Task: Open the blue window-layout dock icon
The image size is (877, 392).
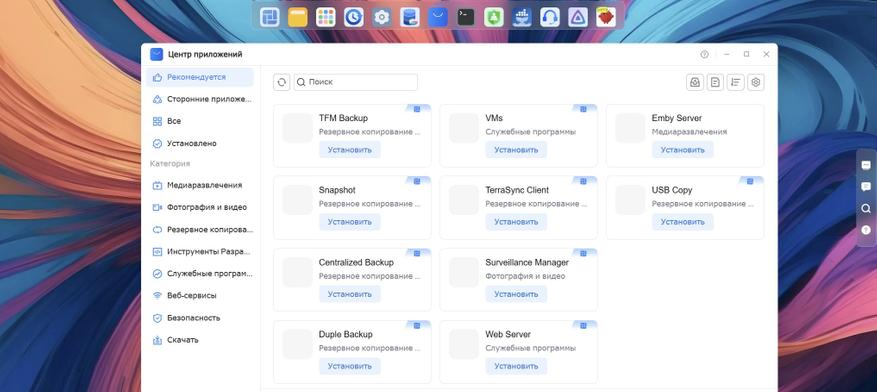Action: click(270, 17)
